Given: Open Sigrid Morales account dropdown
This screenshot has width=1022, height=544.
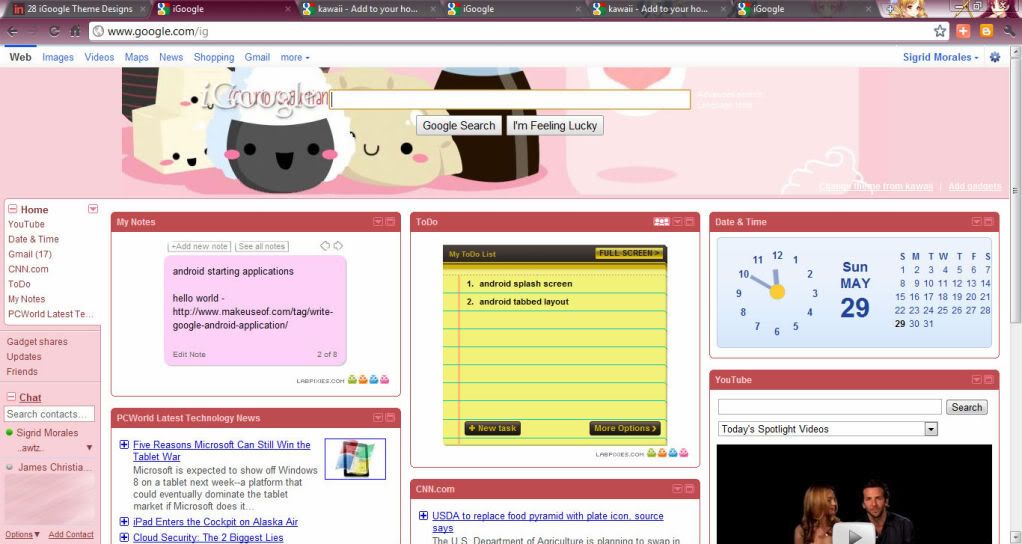Looking at the screenshot, I should (941, 57).
